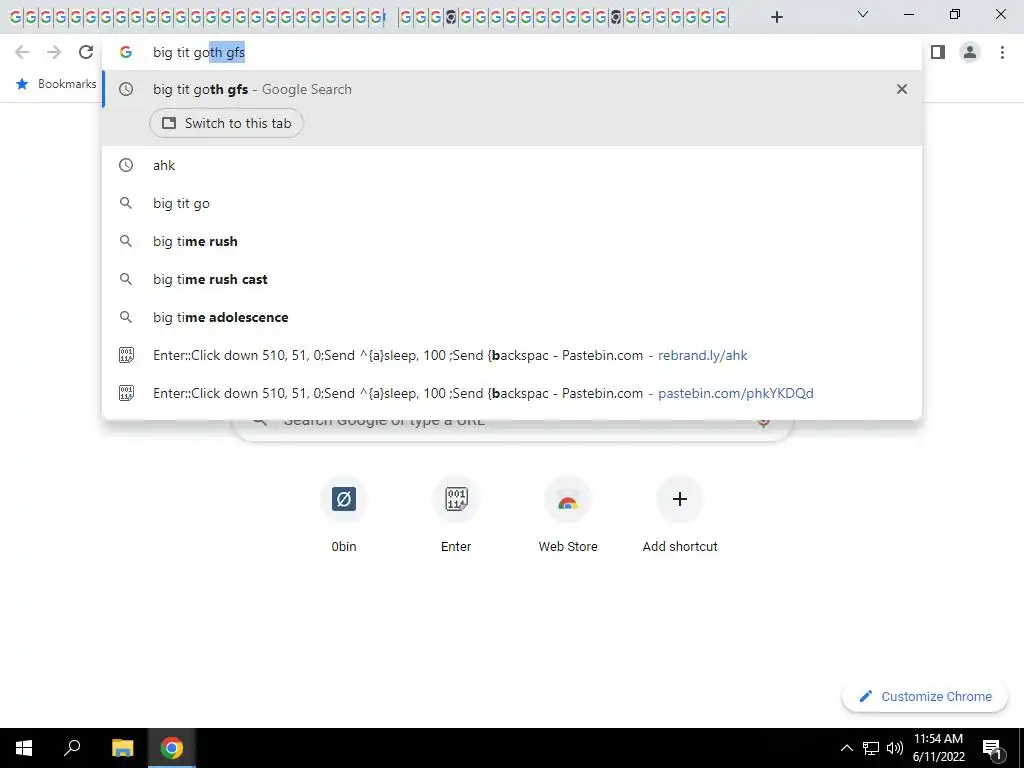Choose 'big time rush cast' suggestion
Viewport: 1024px width, 768px height.
pyautogui.click(x=512, y=279)
